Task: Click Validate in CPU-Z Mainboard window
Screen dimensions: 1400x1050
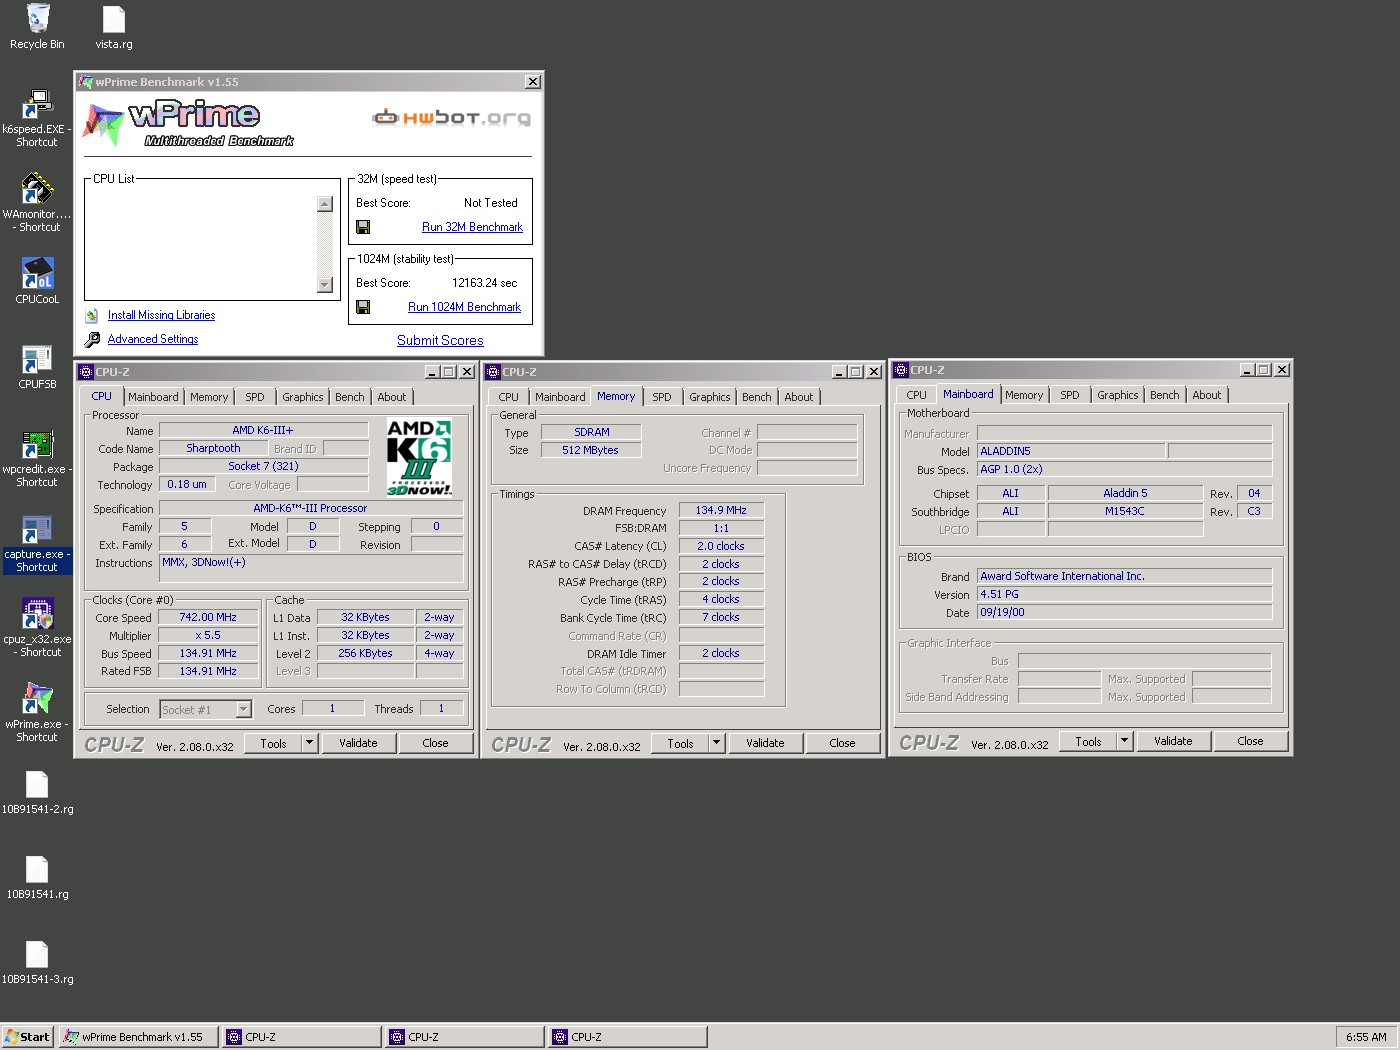Action: pyautogui.click(x=1173, y=741)
